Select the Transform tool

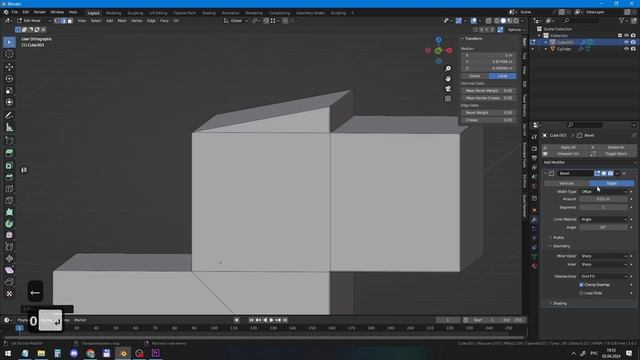pos(9,102)
